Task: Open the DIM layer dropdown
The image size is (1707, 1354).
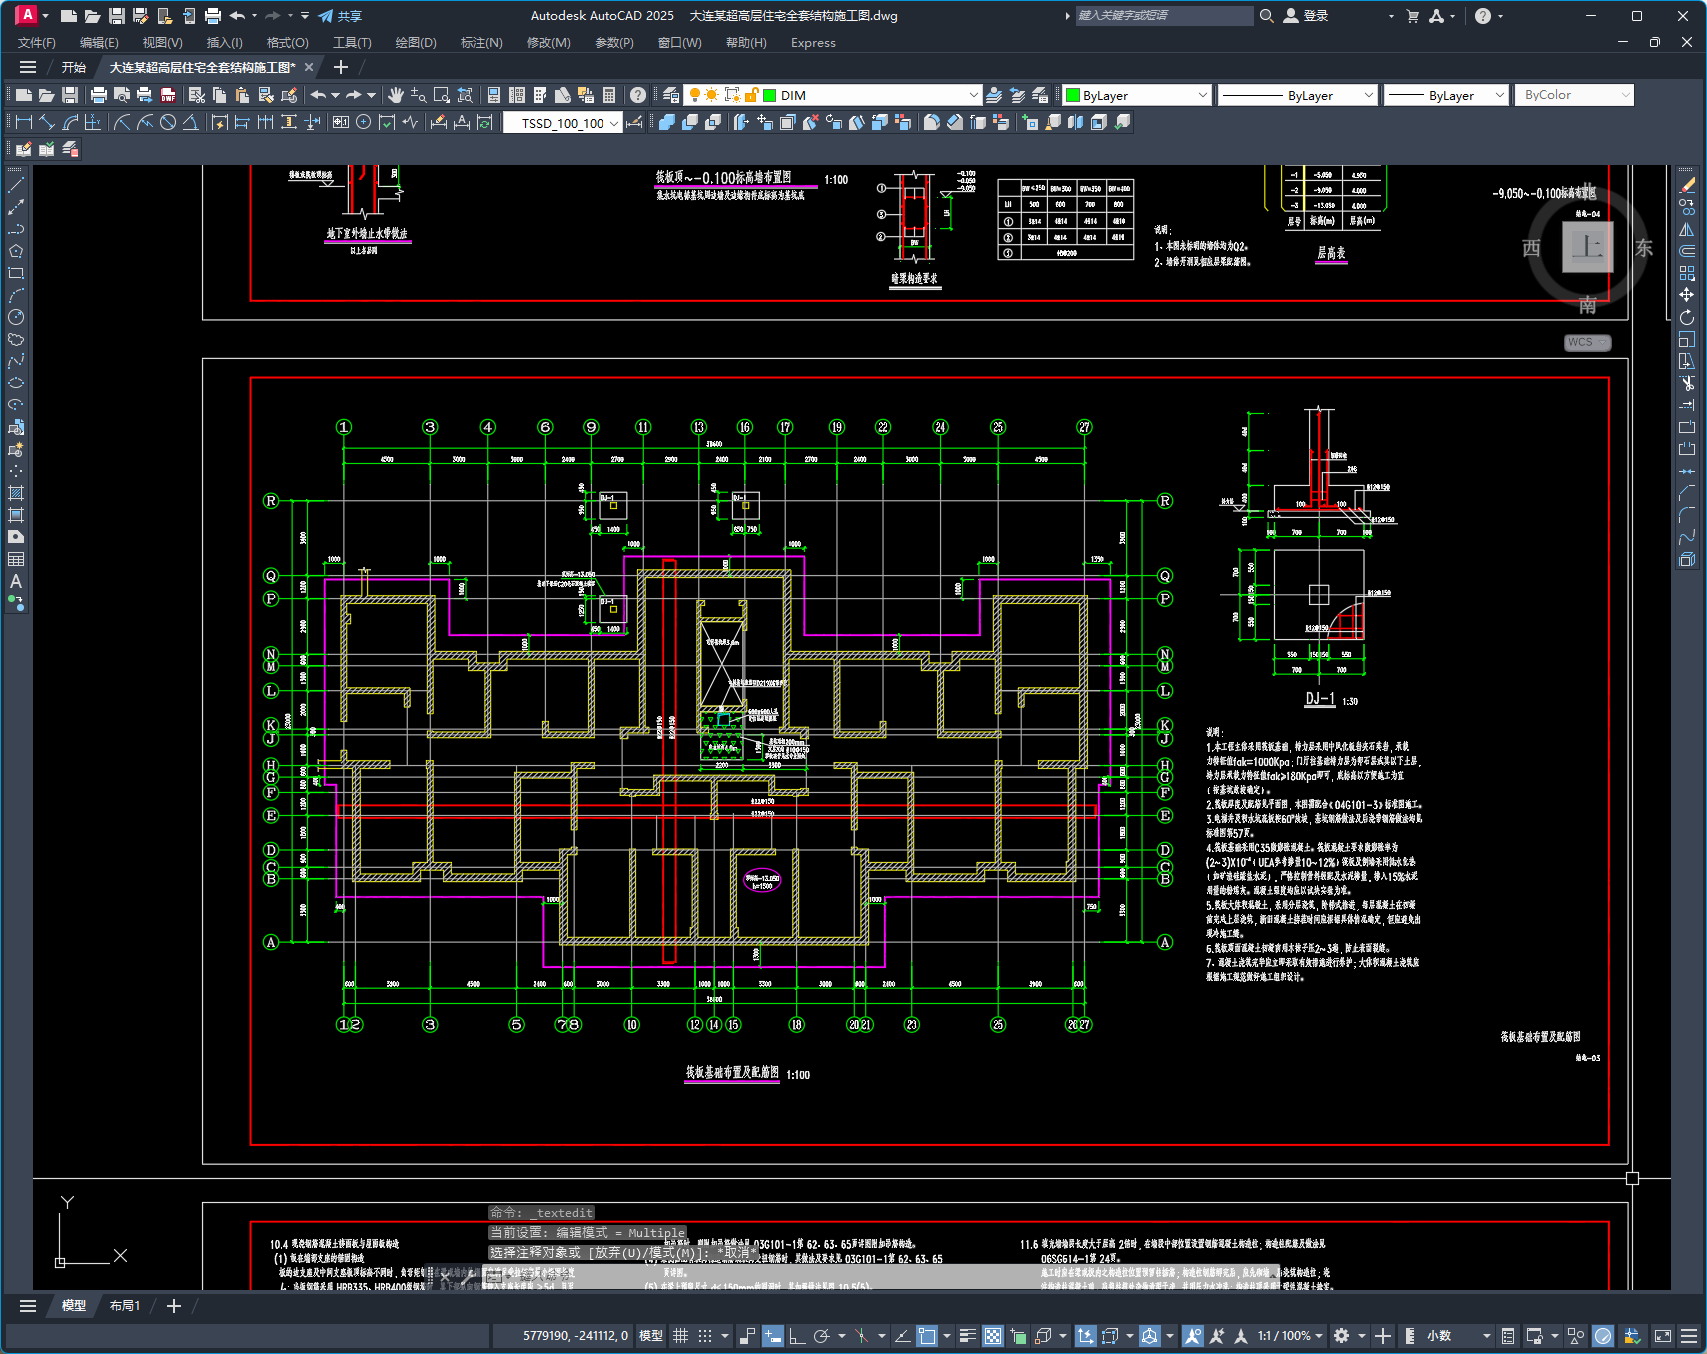Action: point(973,95)
